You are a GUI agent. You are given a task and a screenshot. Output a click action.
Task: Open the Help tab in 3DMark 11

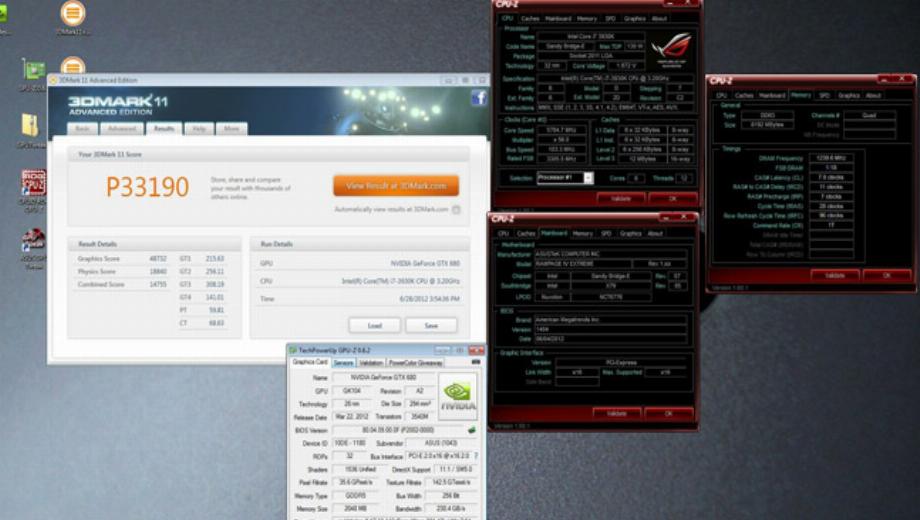199,129
